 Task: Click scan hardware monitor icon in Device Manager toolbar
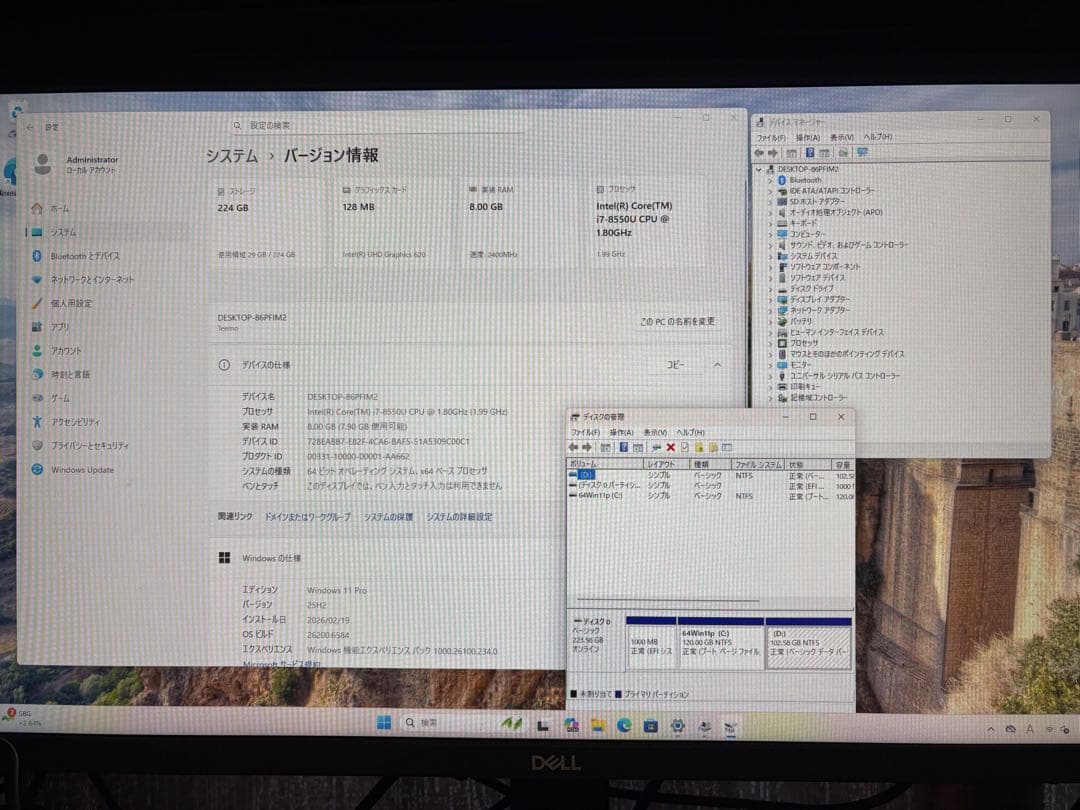point(862,153)
